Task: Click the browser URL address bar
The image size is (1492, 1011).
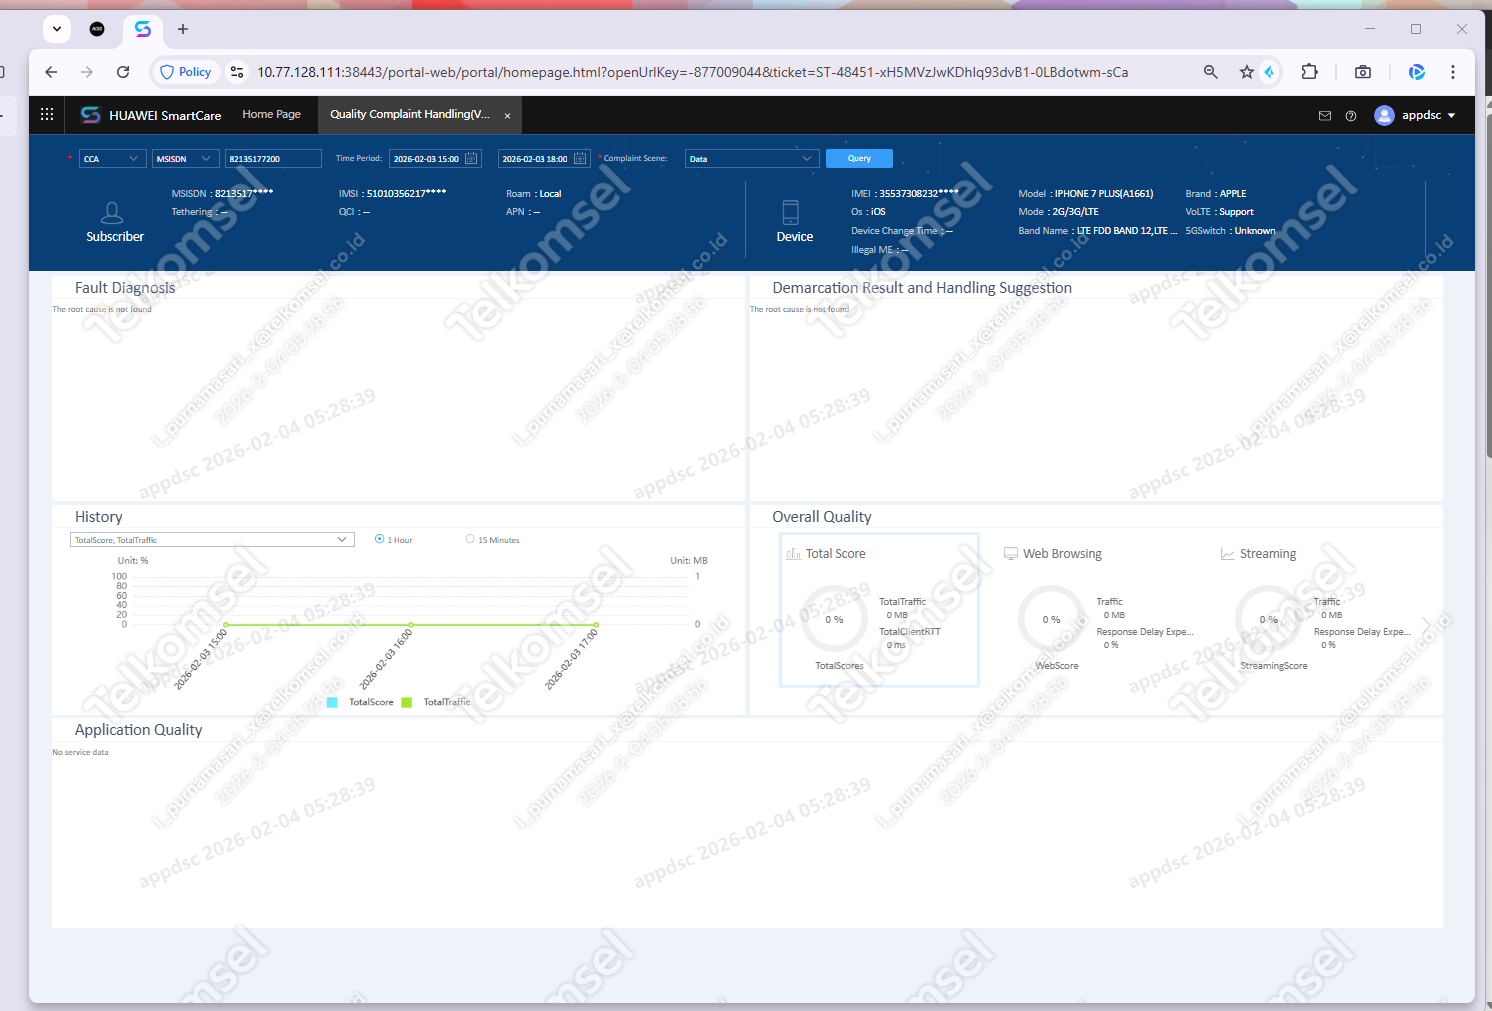Action: 692,72
